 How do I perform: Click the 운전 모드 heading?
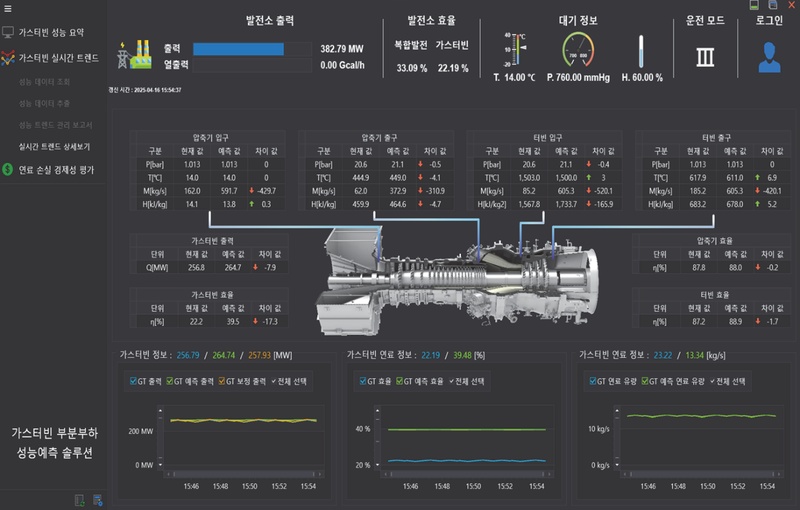click(x=705, y=20)
